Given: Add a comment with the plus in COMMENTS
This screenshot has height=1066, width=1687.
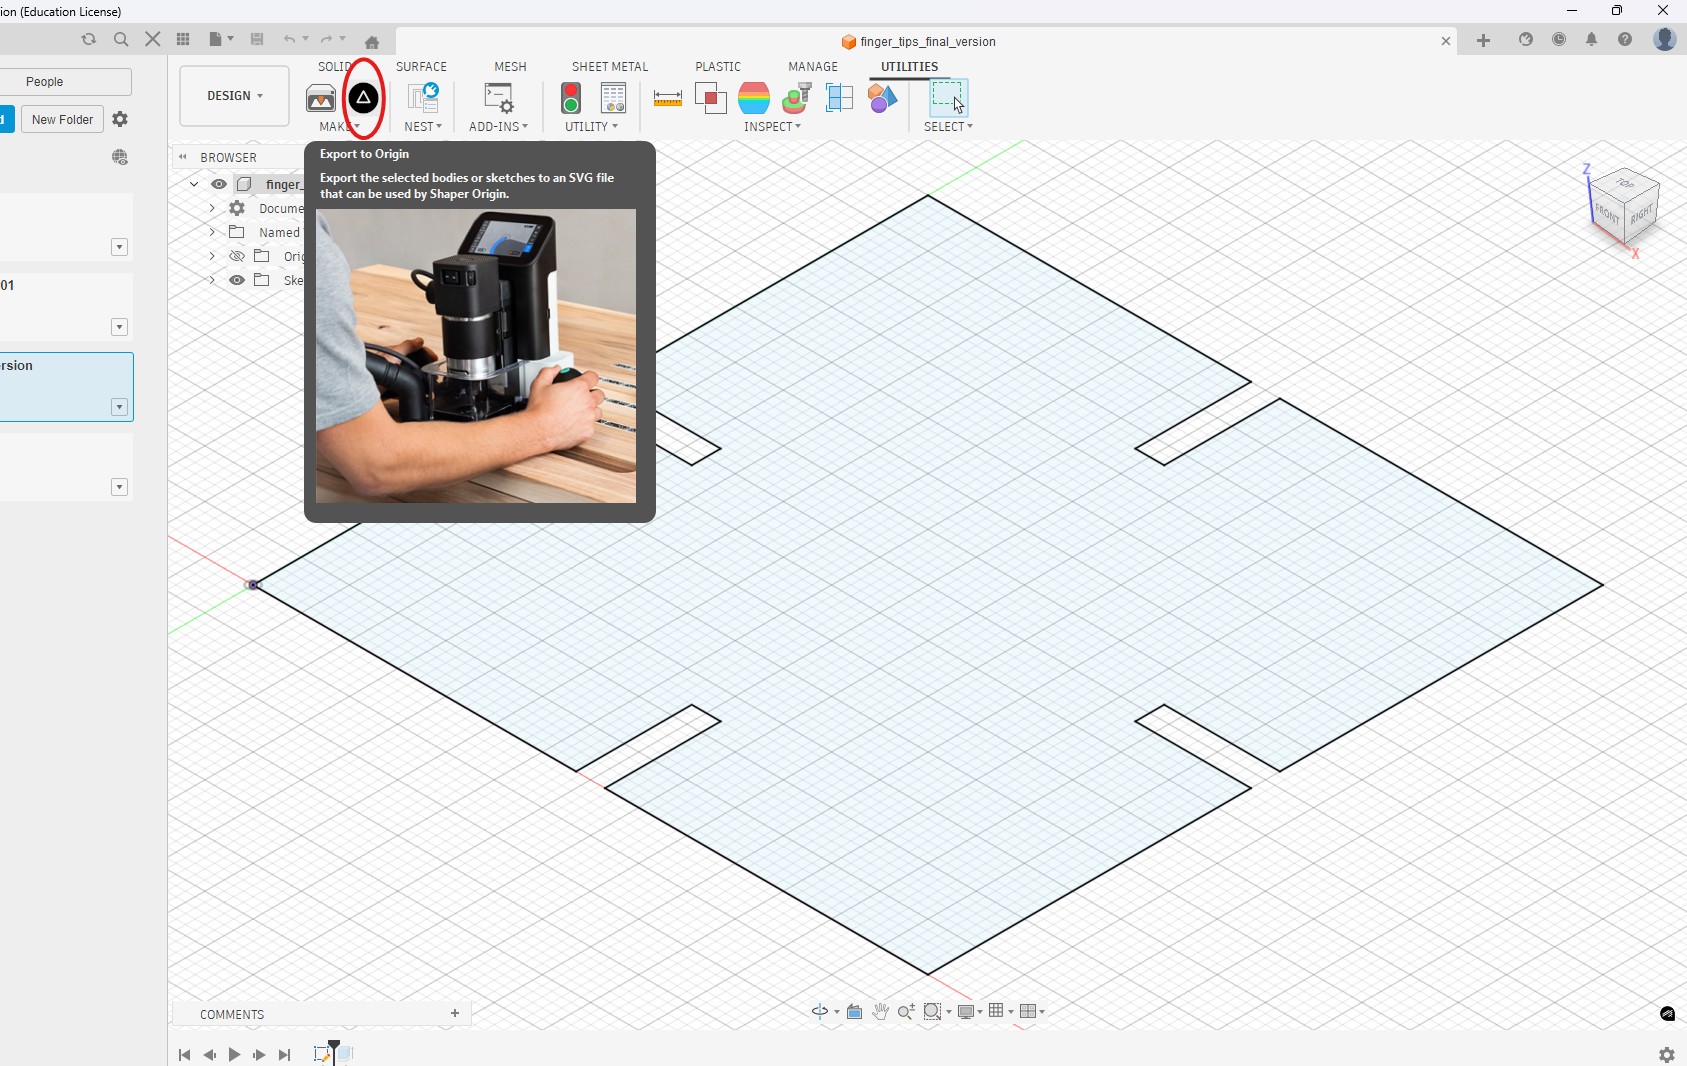Looking at the screenshot, I should pyautogui.click(x=455, y=1013).
